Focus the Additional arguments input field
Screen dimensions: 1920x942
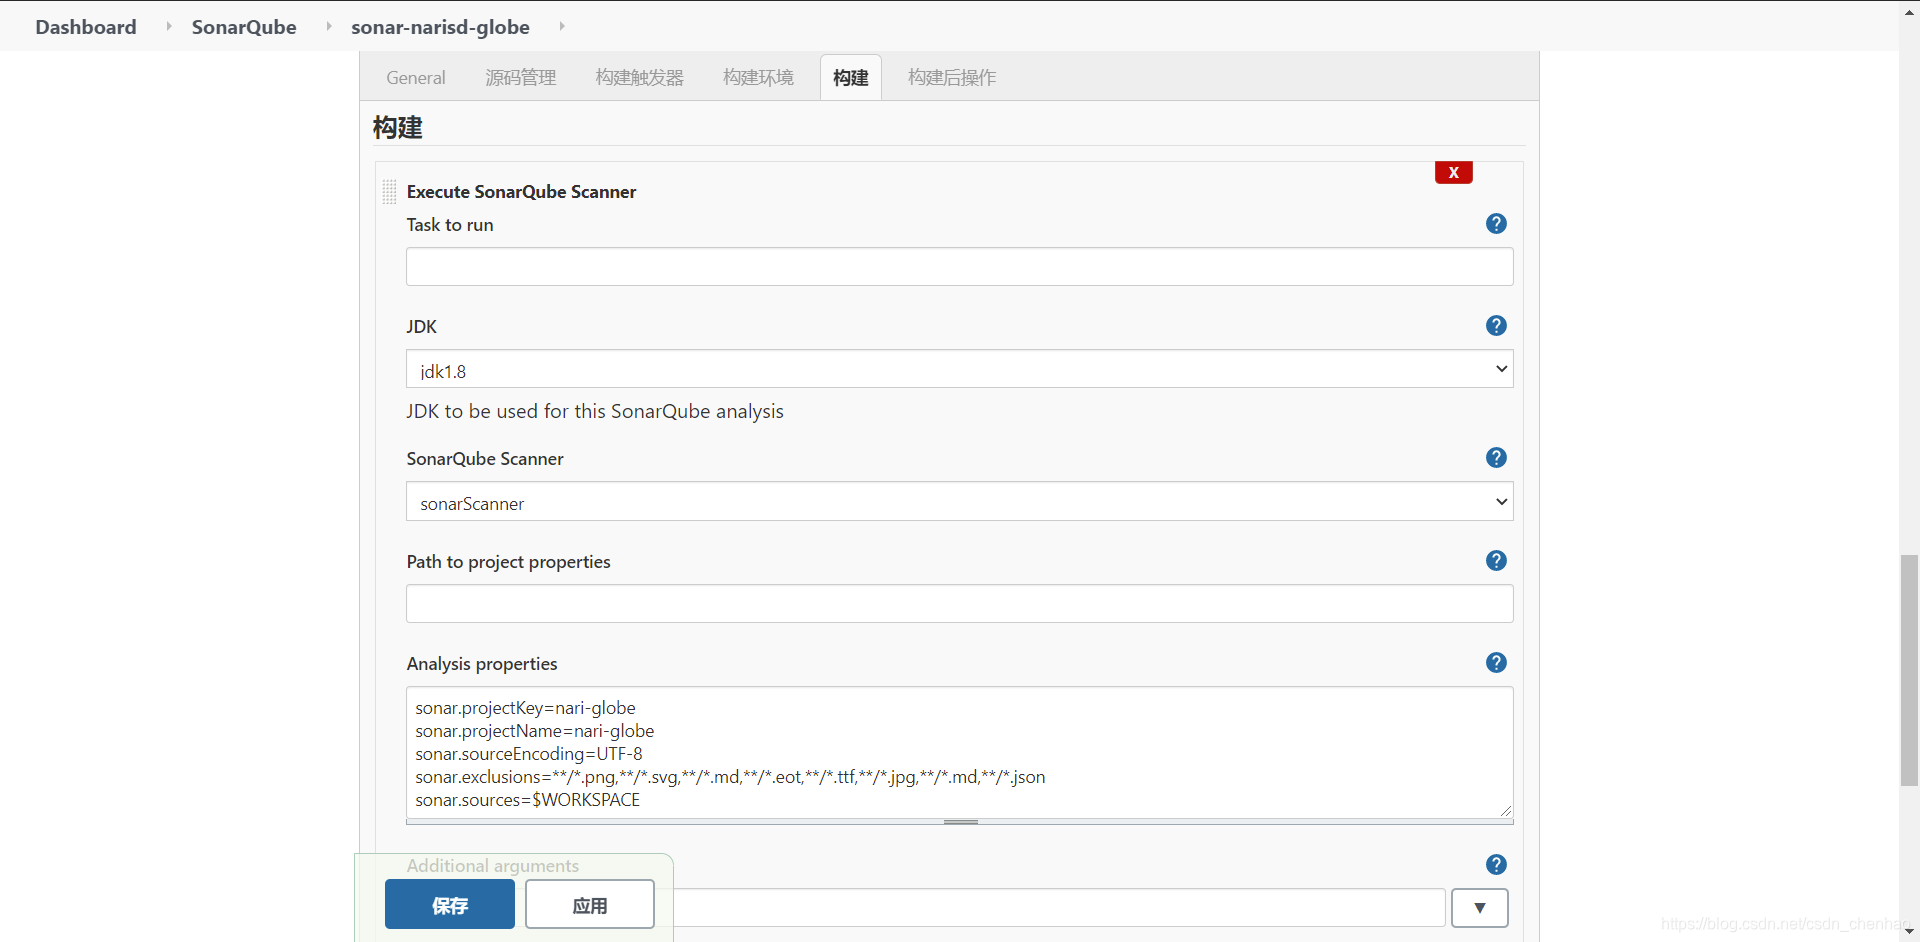1059,908
